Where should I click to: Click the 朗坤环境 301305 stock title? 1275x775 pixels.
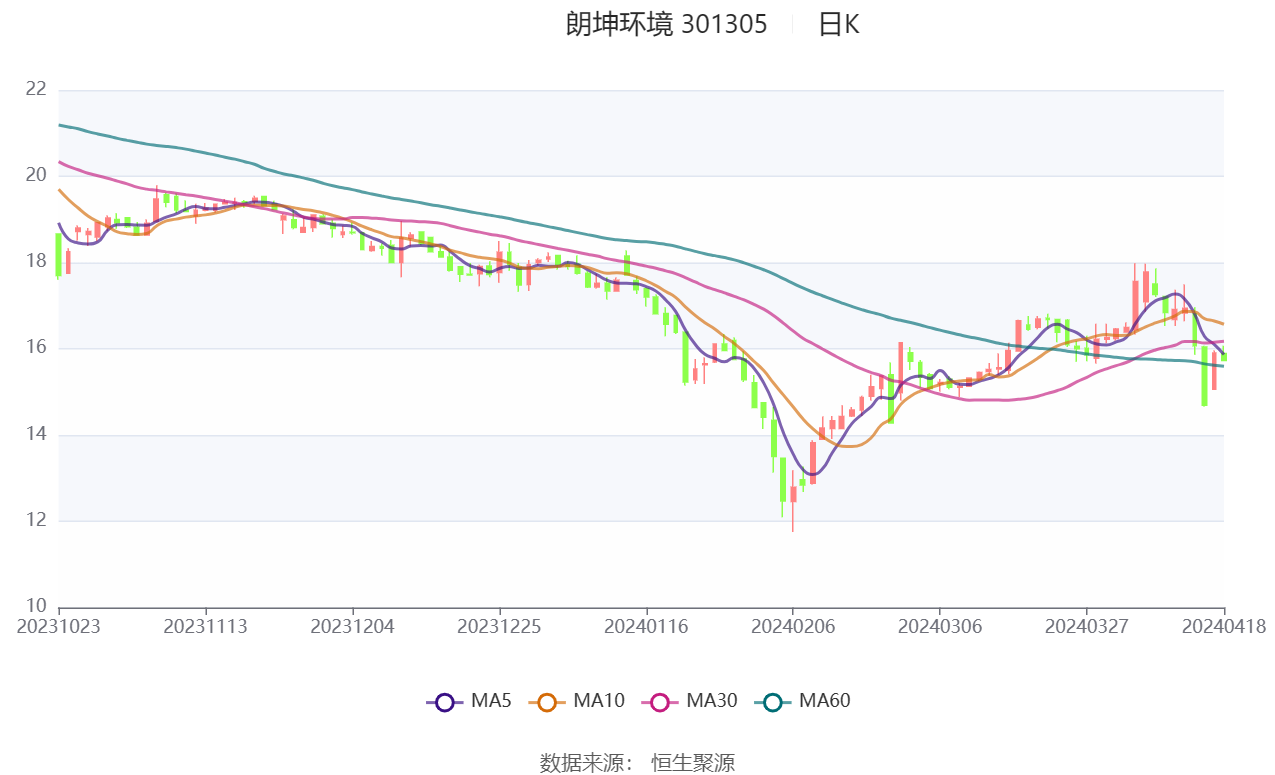[x=666, y=25]
